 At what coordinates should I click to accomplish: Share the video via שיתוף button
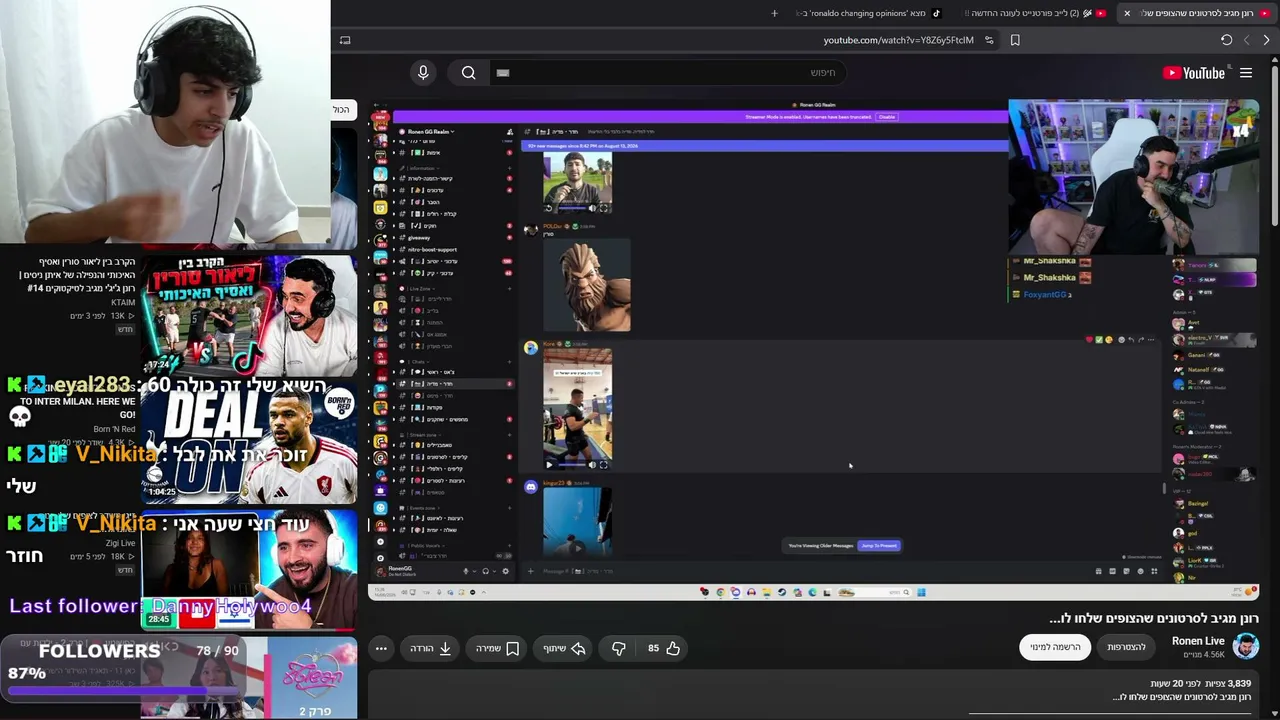click(564, 648)
